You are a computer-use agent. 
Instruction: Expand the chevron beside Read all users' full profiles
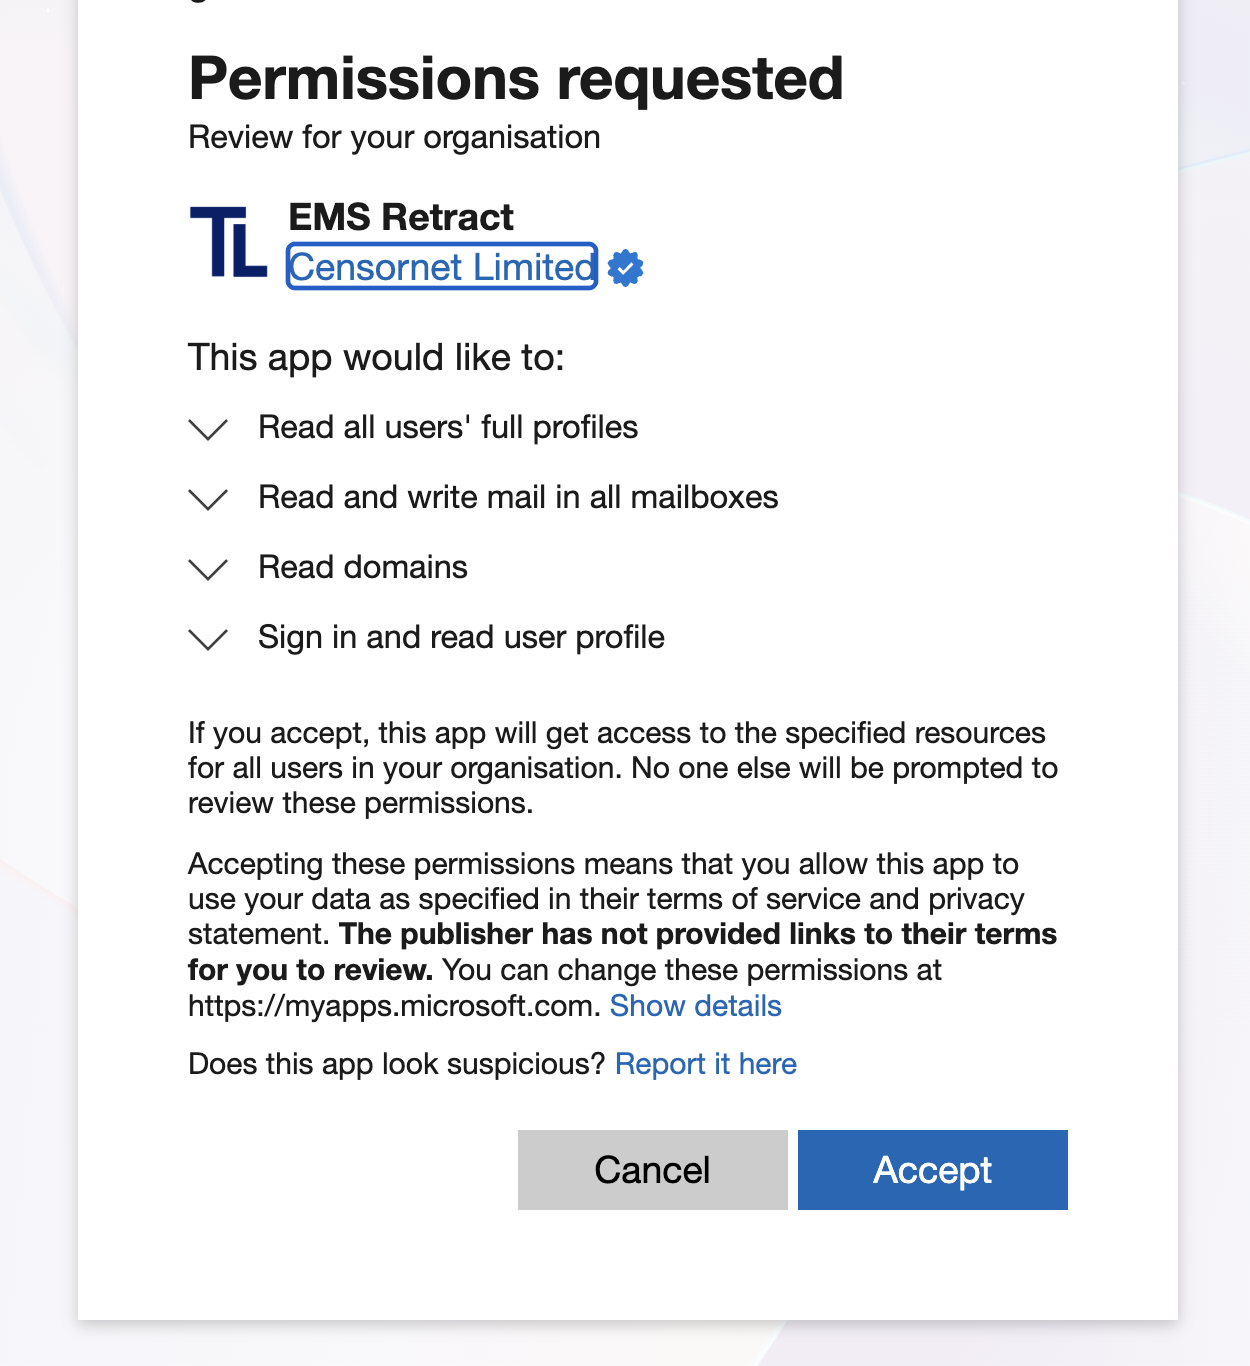click(x=208, y=429)
